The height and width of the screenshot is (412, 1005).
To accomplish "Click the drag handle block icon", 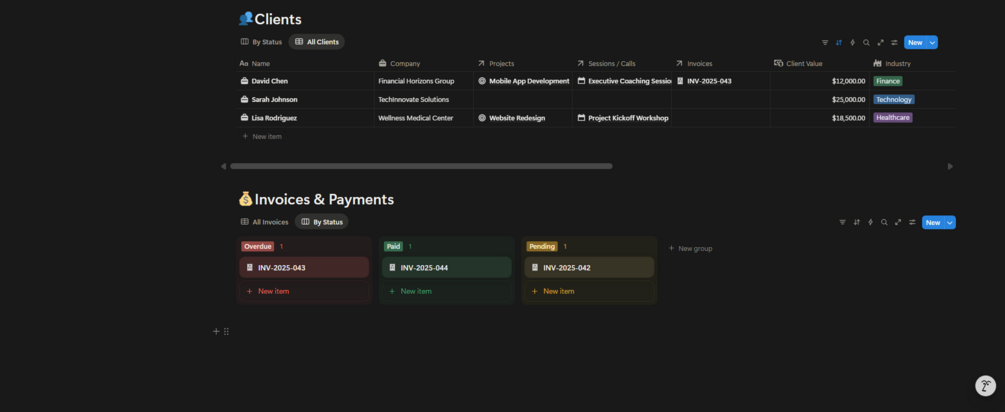I will 226,331.
